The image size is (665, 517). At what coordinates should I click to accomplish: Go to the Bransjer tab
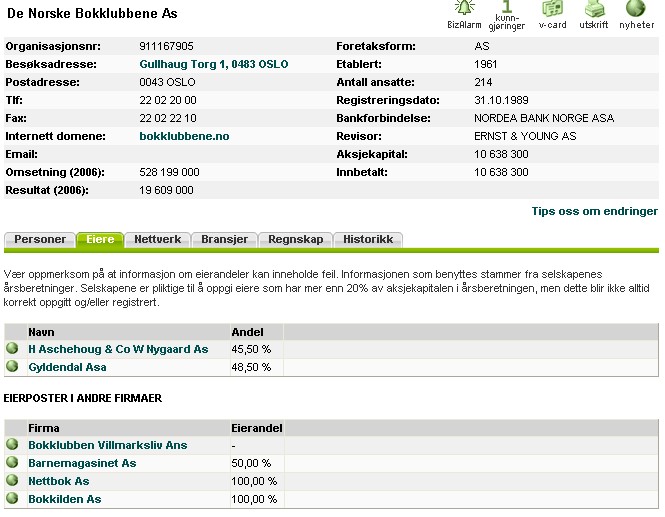[224, 240]
